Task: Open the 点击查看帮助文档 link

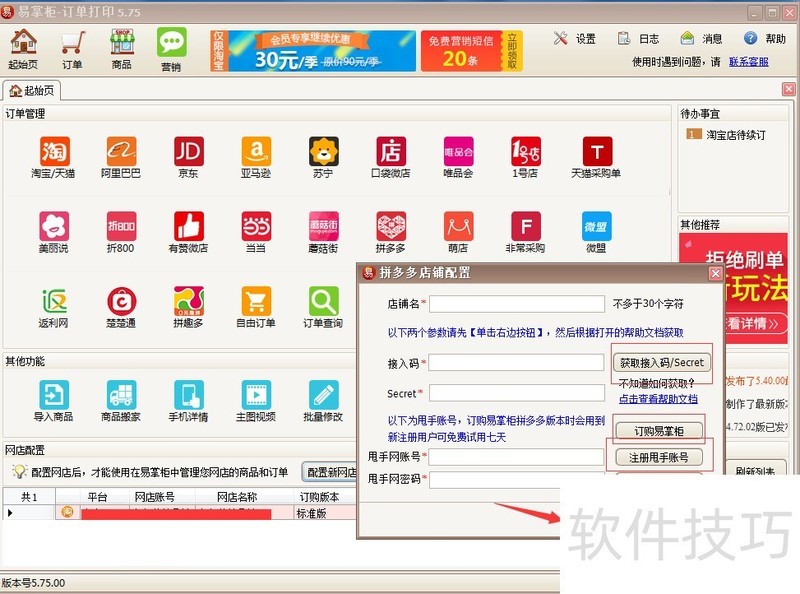Action: pos(658,399)
